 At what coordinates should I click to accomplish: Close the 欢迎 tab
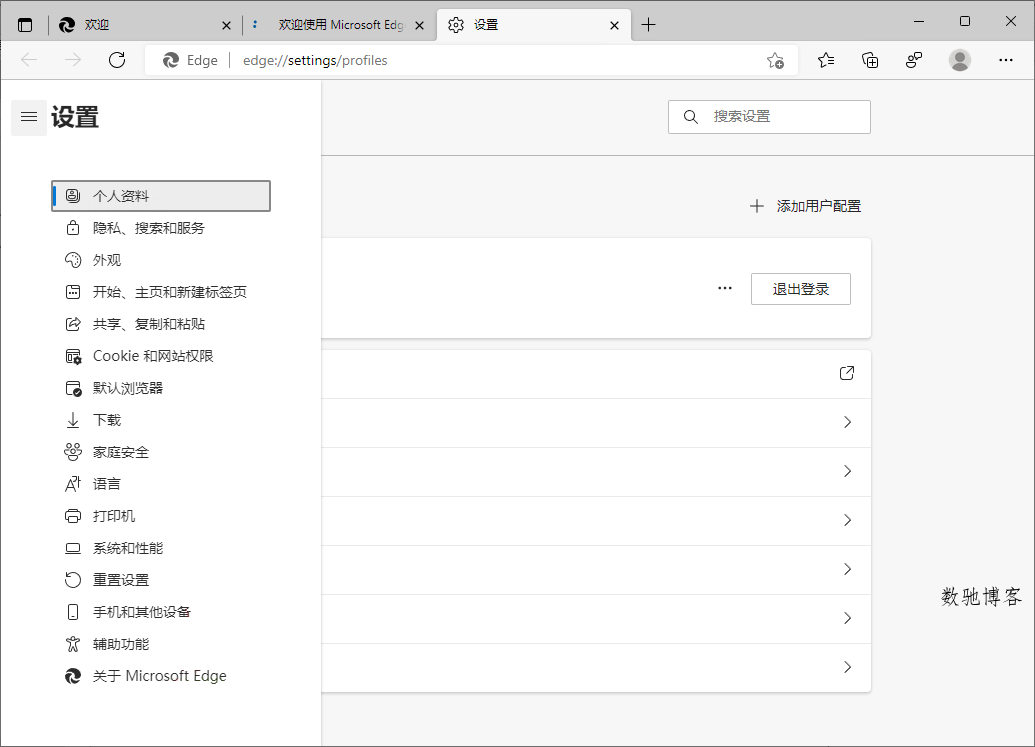click(226, 26)
